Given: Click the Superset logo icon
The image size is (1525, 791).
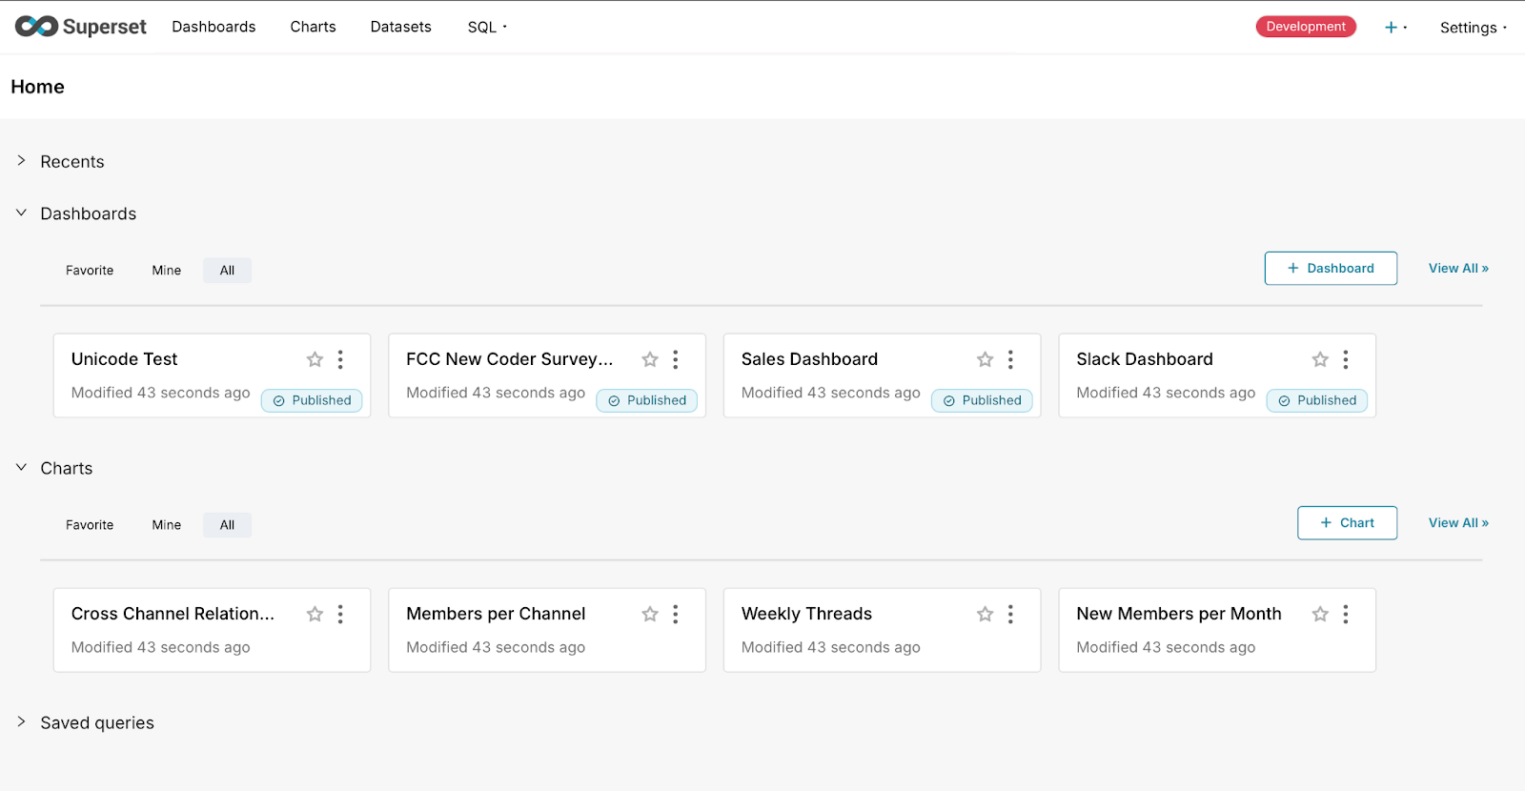Looking at the screenshot, I should click(36, 27).
